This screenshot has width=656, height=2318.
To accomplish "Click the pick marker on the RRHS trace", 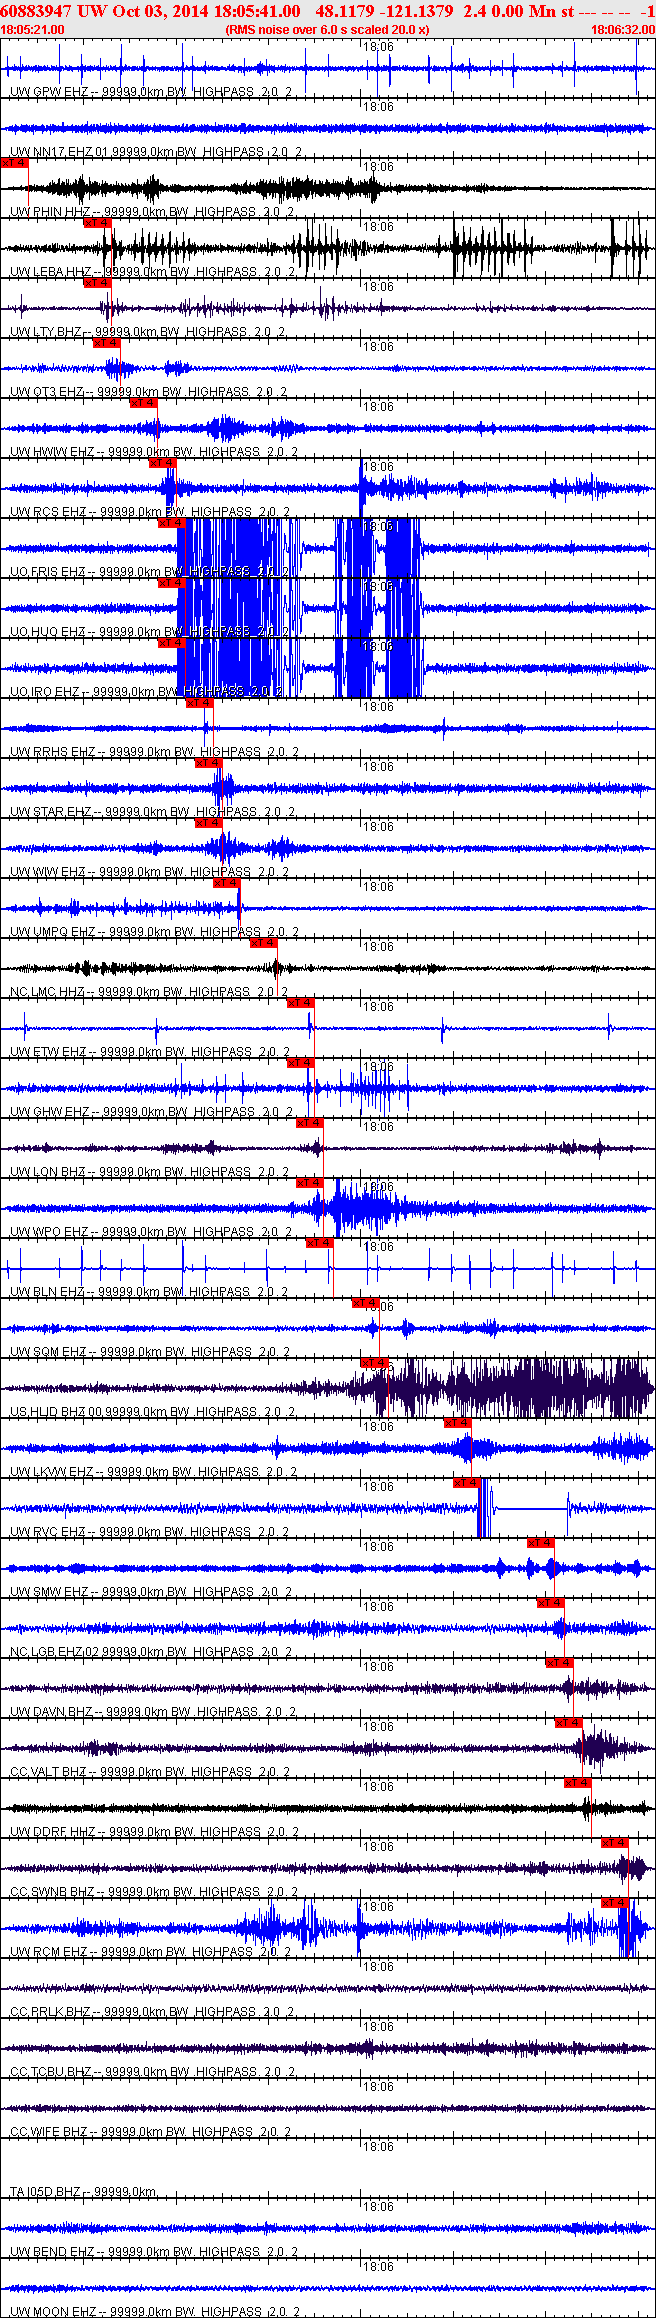I will (199, 702).
